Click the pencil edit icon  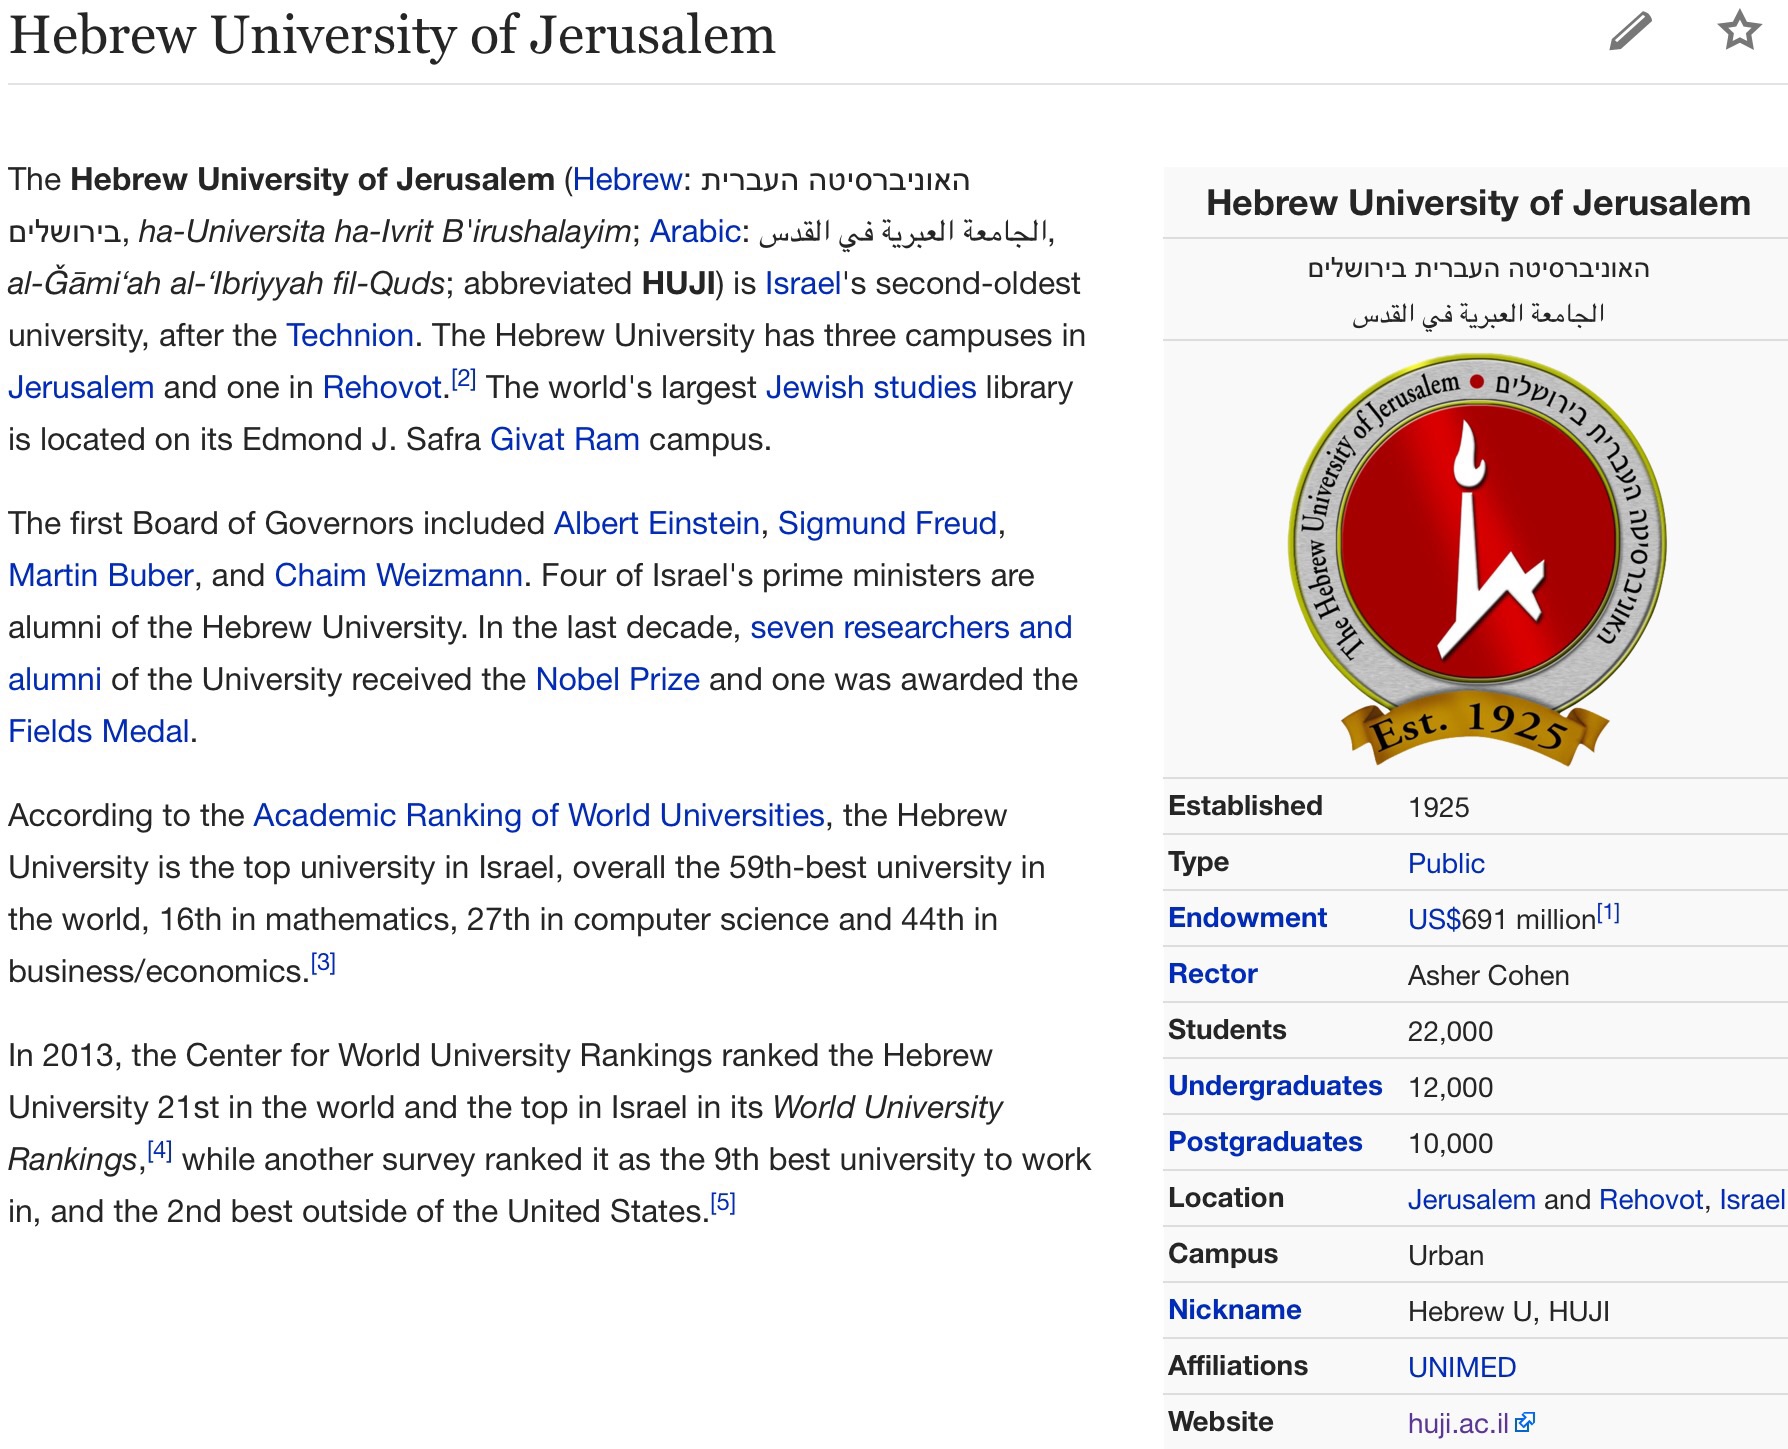(1630, 31)
